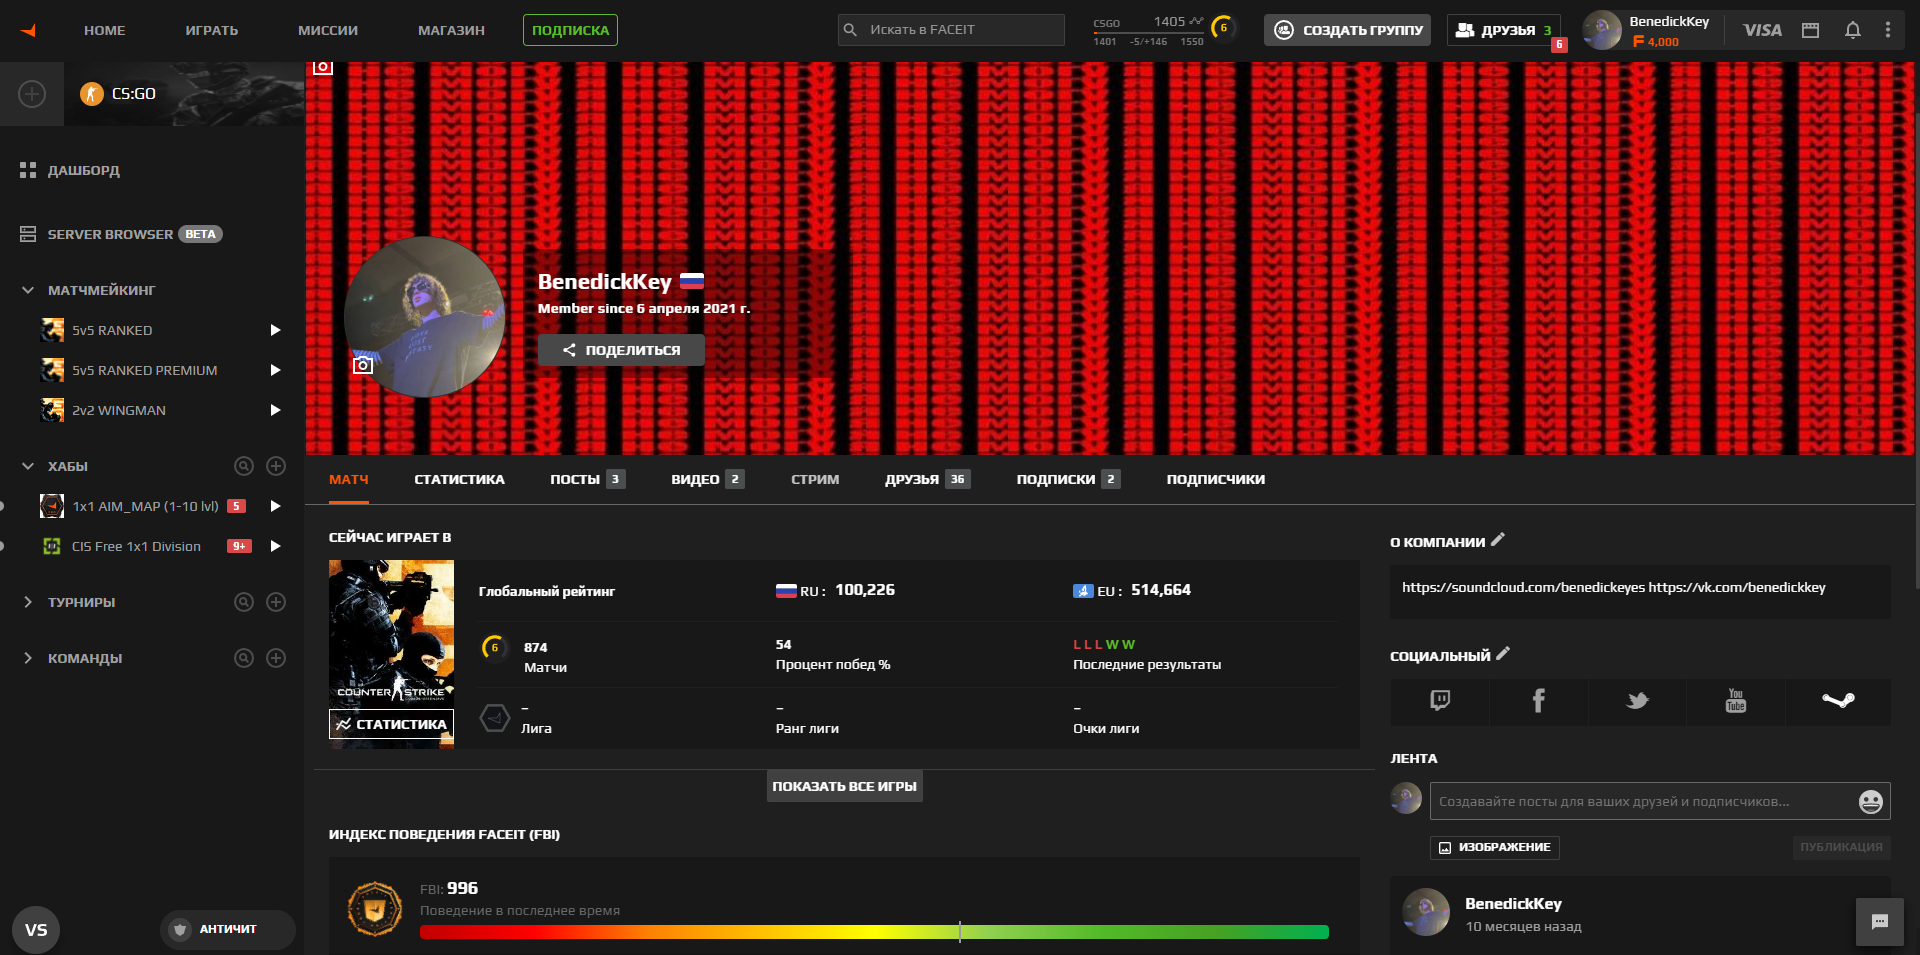Open the chat bubble widget
The width and height of the screenshot is (1920, 955).
1880,922
